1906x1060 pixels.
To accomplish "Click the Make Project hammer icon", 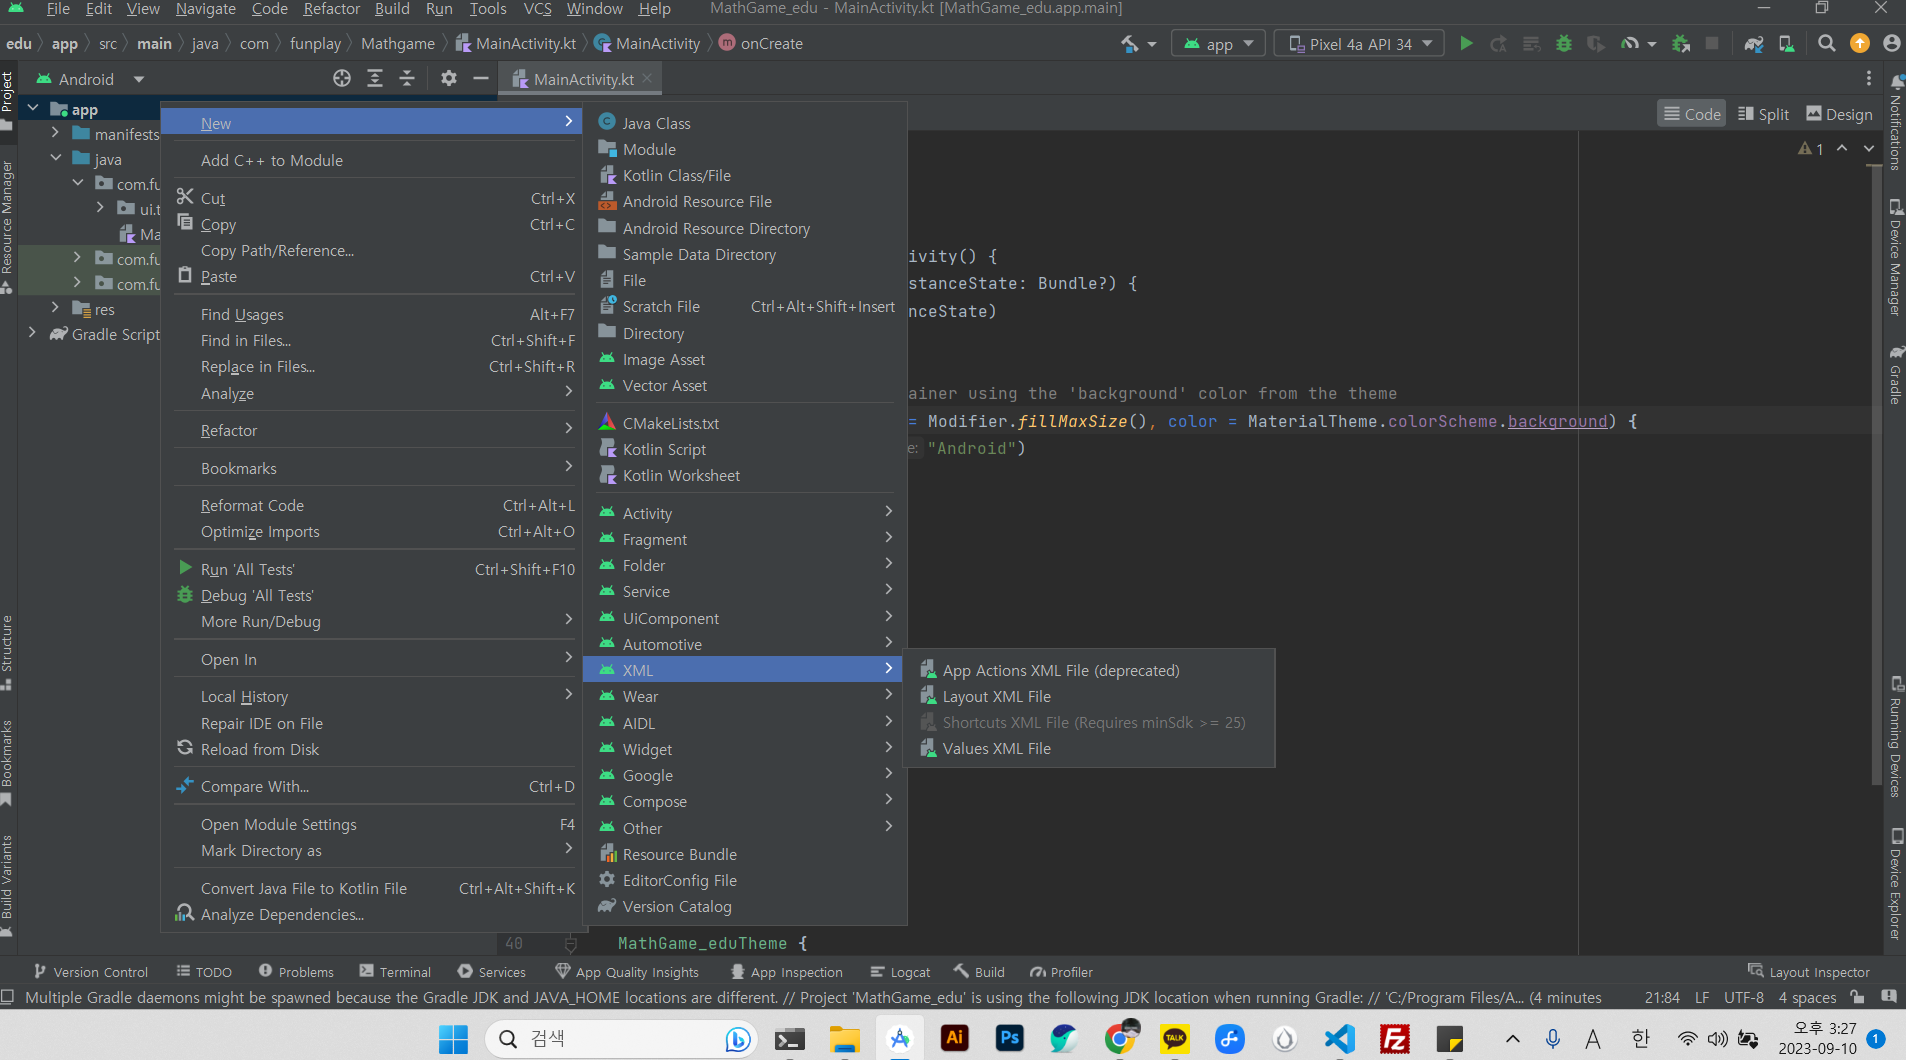I will (x=1130, y=43).
